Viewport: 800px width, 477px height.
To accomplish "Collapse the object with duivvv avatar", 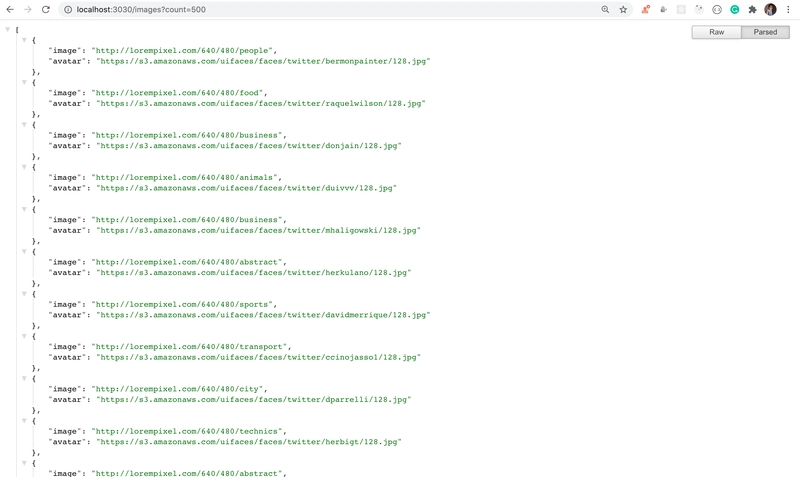I will pos(24,167).
